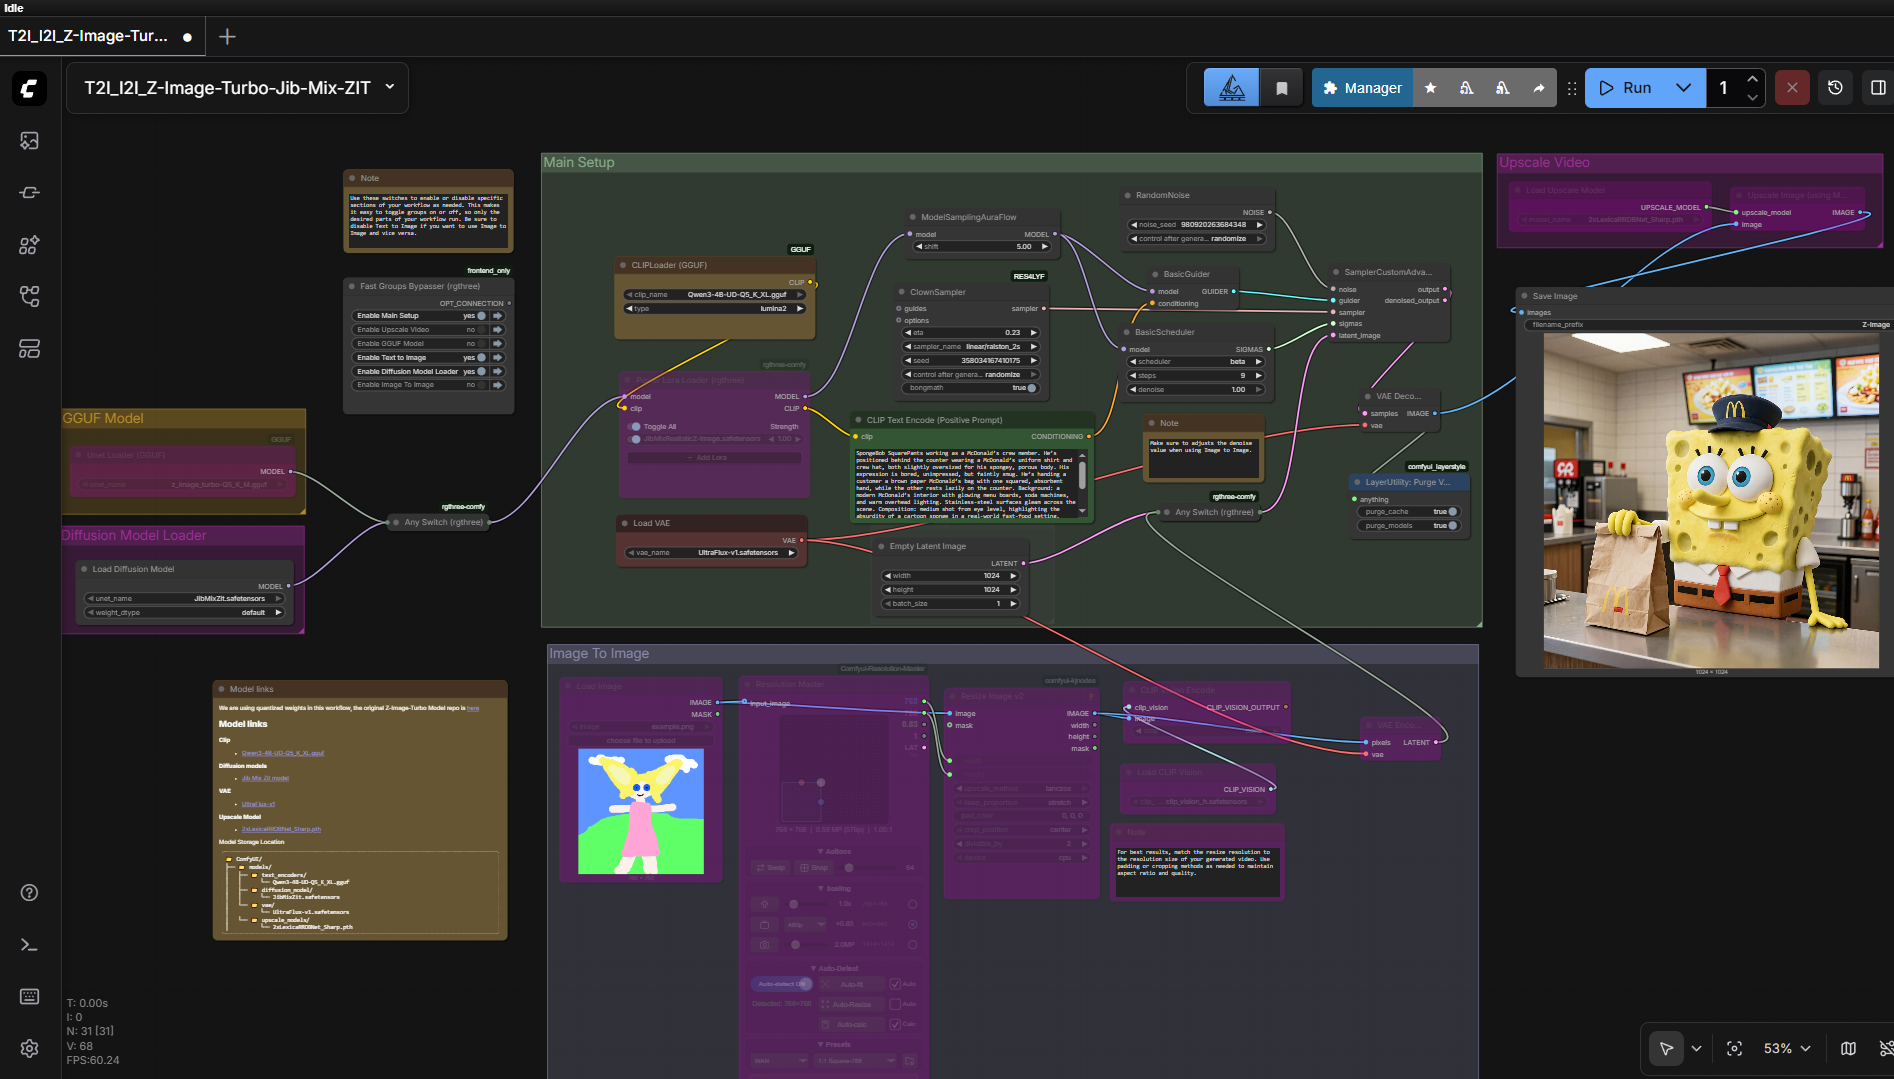The width and height of the screenshot is (1894, 1079).
Task: Toggle the right side panel icon
Action: 1878,88
